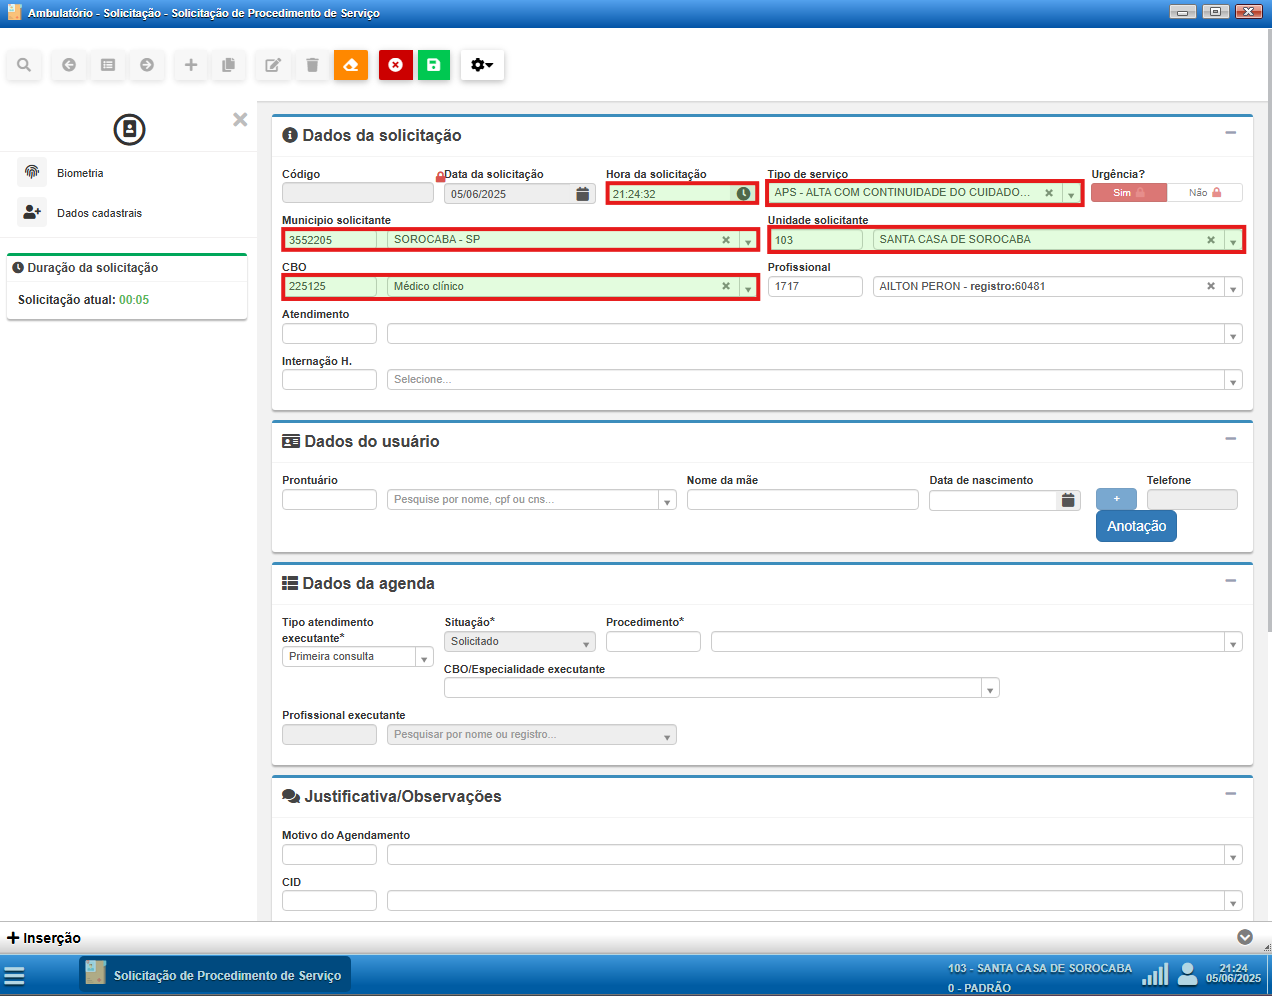Click the Anotação button
The image size is (1272, 996).
1136,526
